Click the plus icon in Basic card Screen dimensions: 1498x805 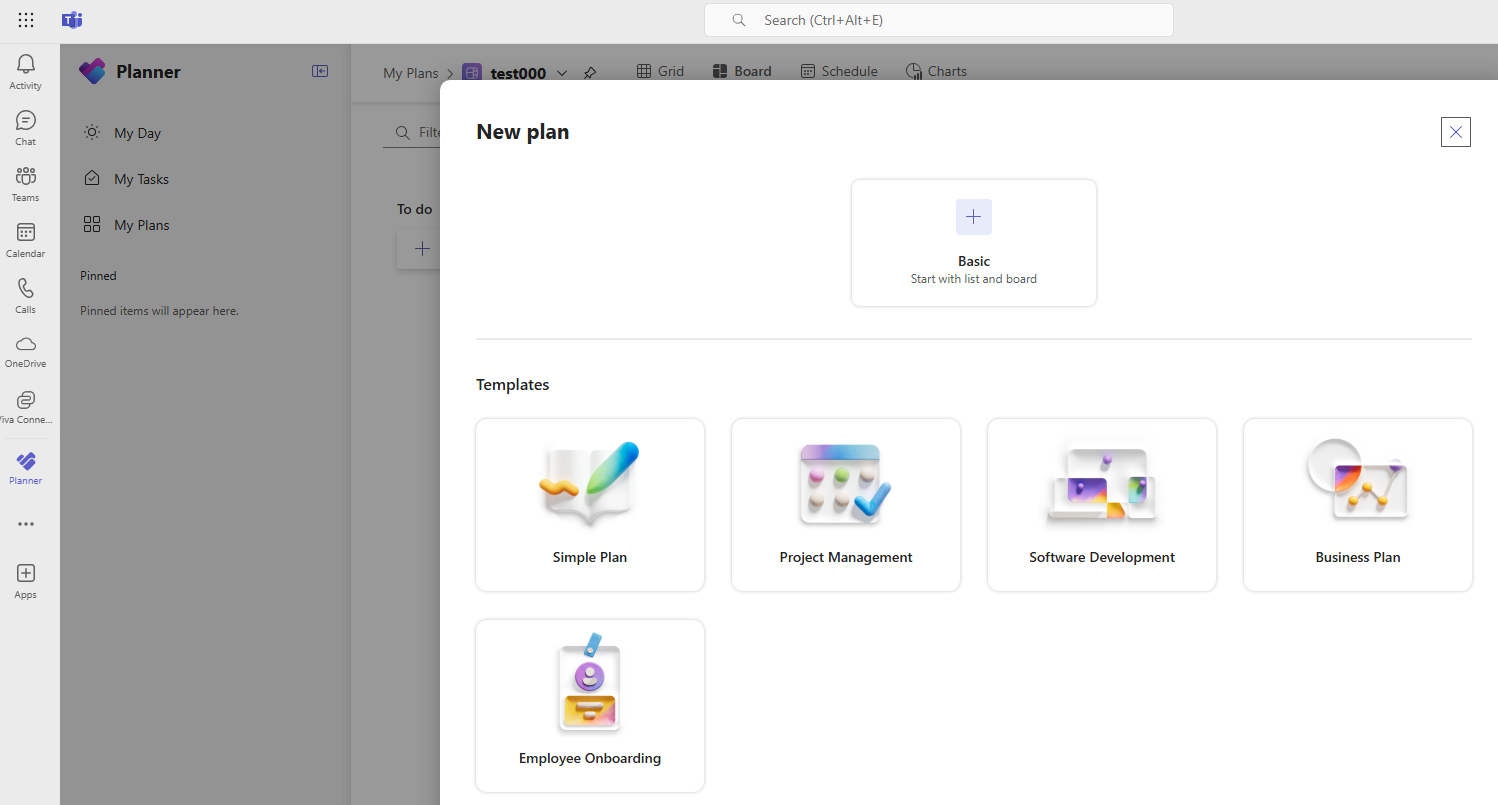pos(974,217)
